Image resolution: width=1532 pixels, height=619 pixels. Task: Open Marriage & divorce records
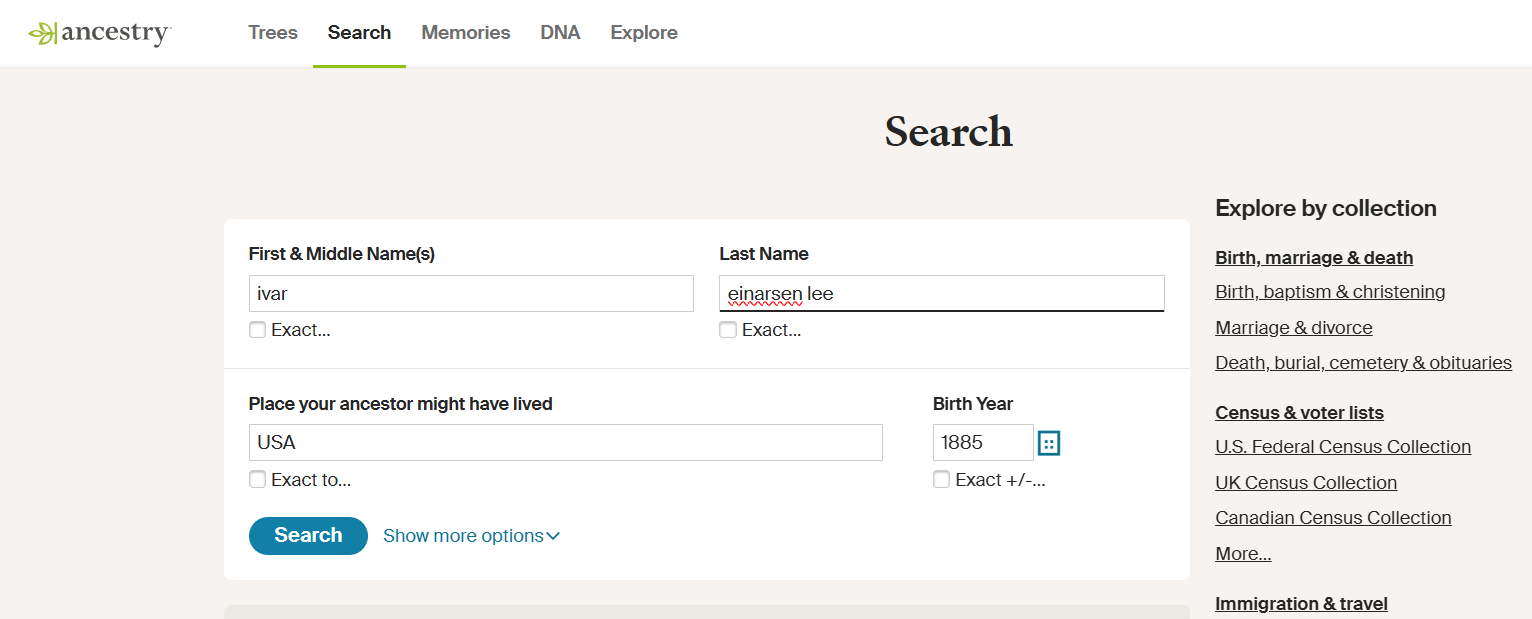point(1293,327)
